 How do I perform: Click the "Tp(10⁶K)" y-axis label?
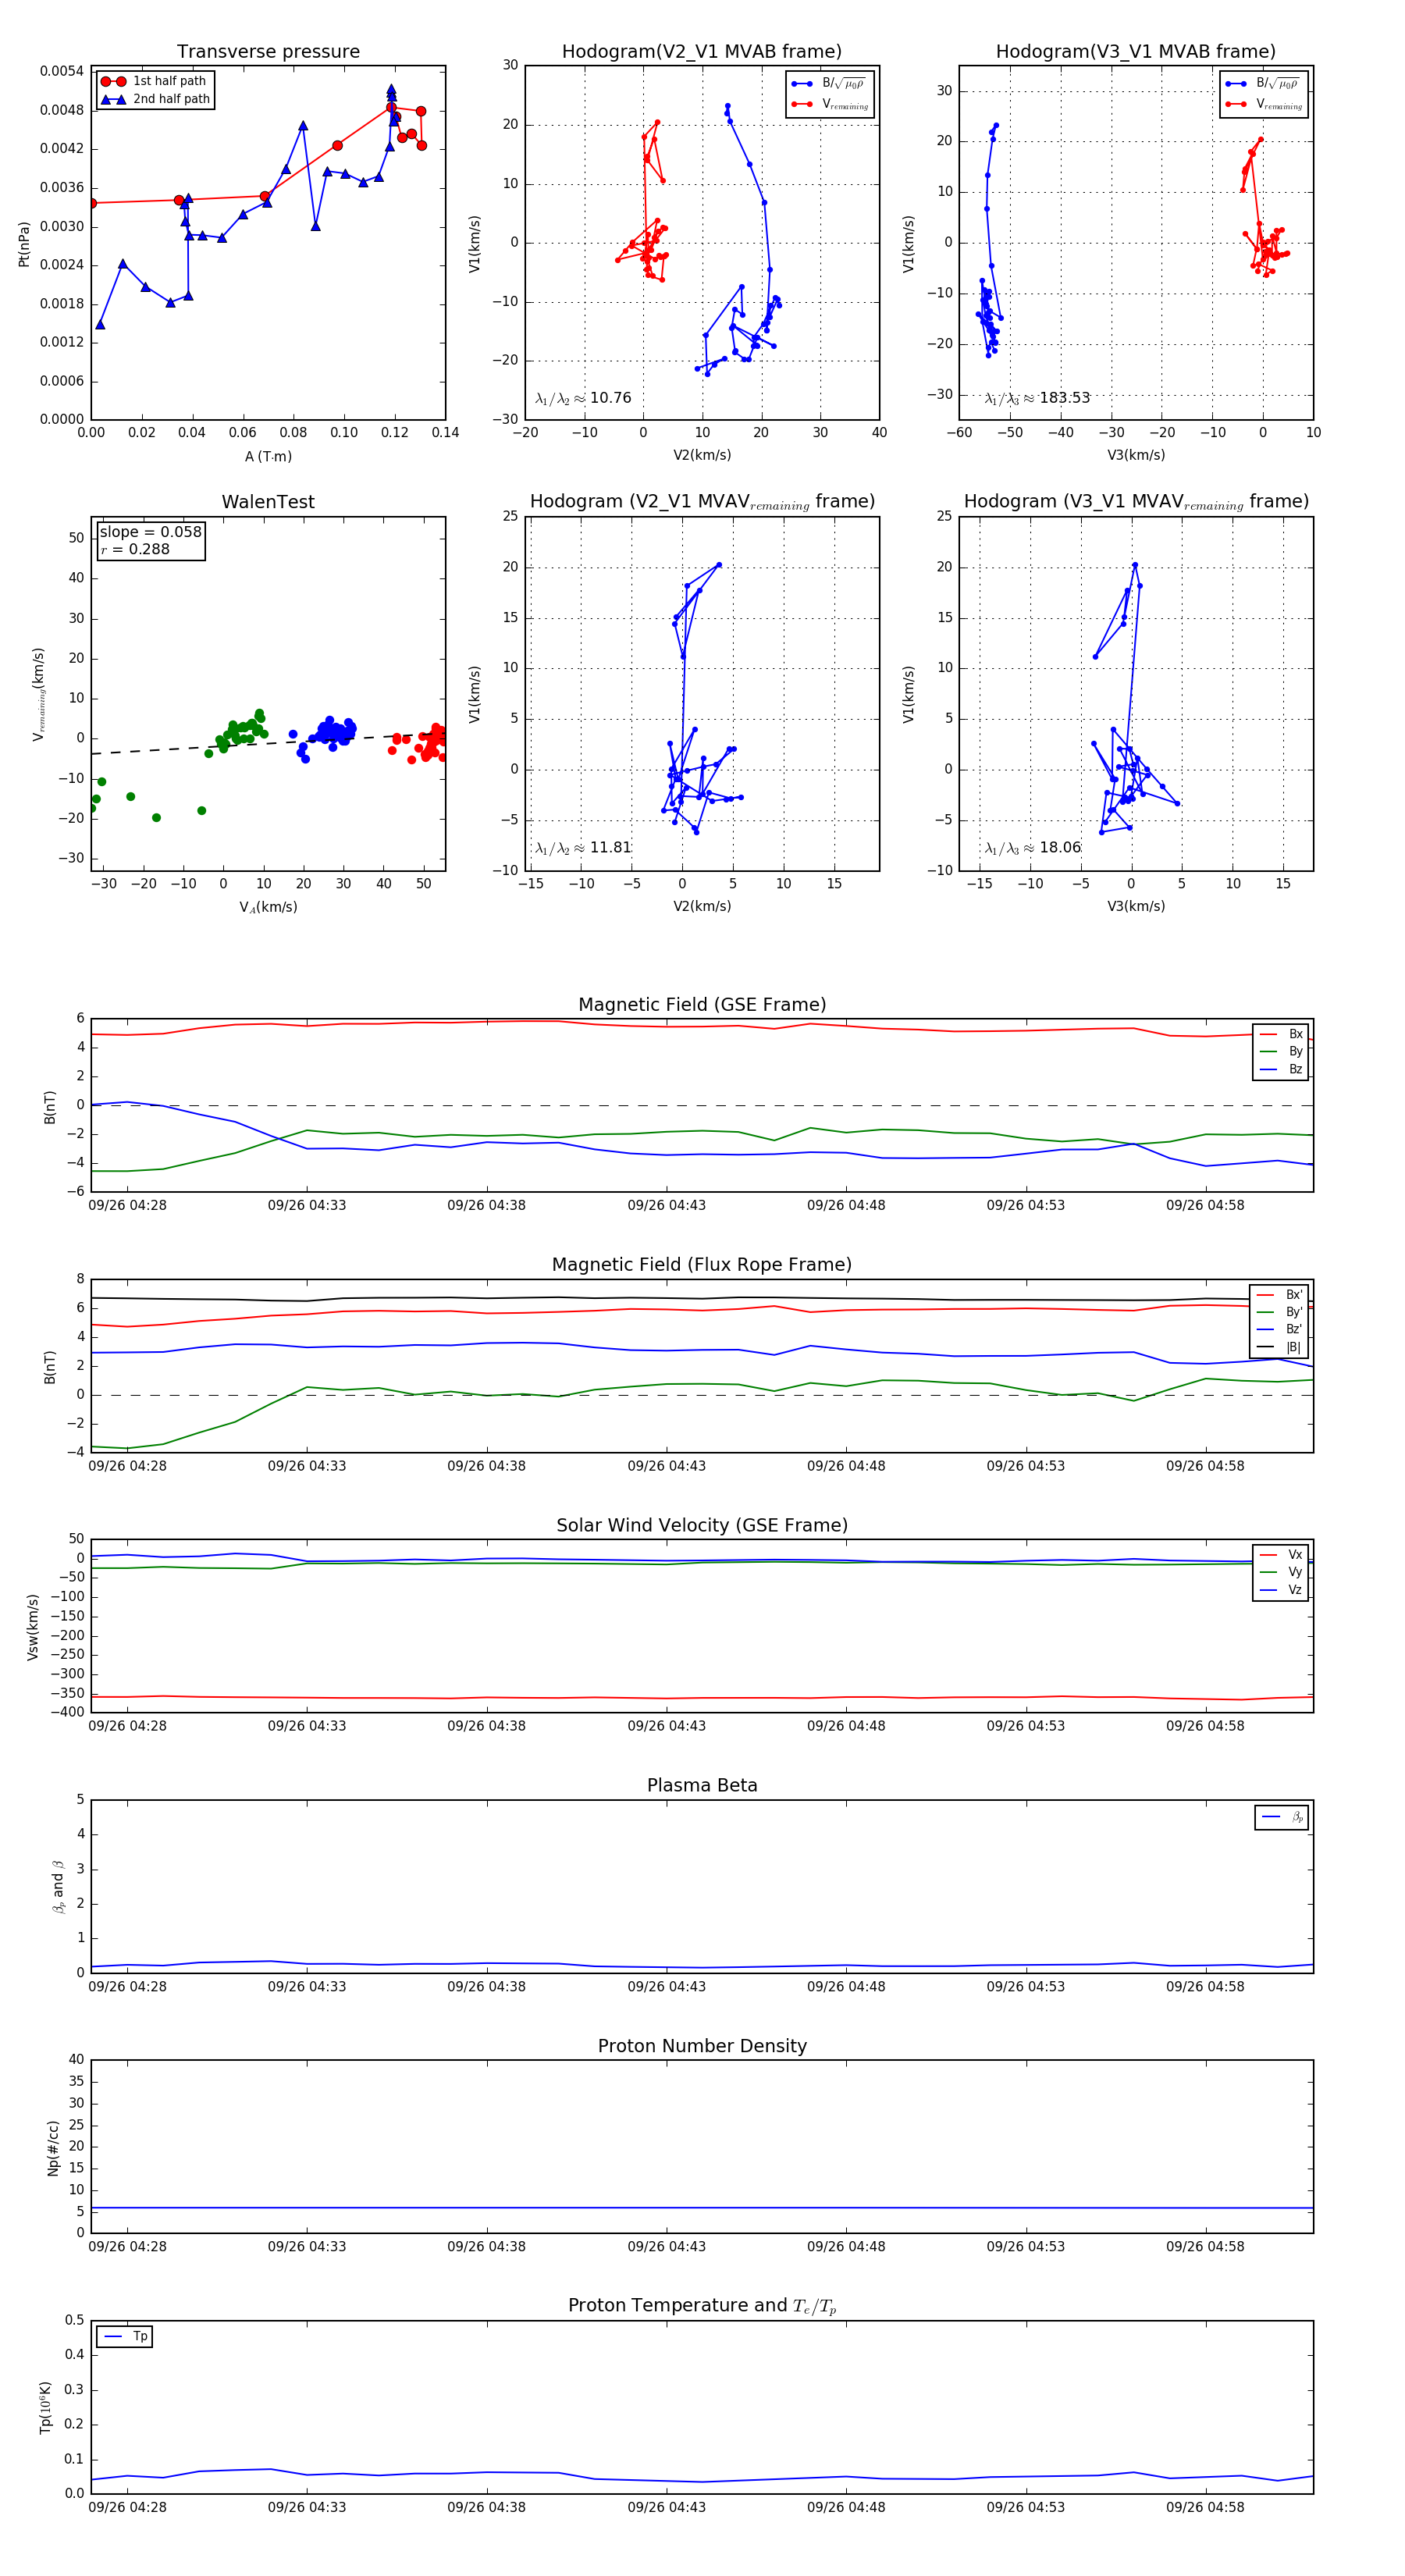(x=46, y=2407)
